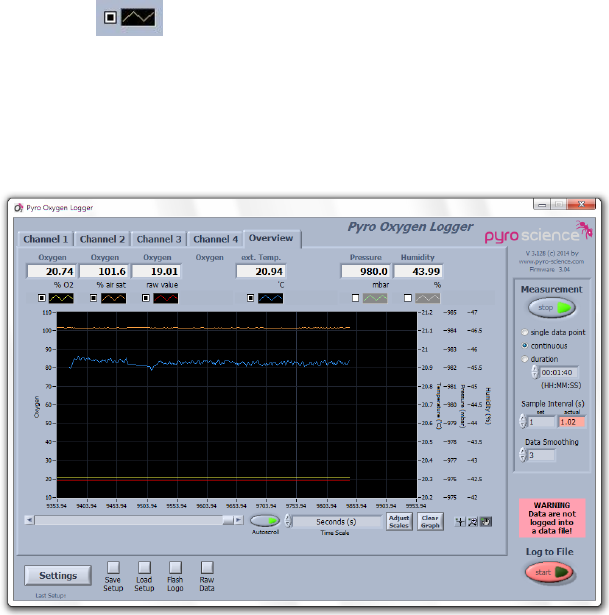This screenshot has height=615, width=609.
Task: Click the Load Setup button
Action: 144,567
